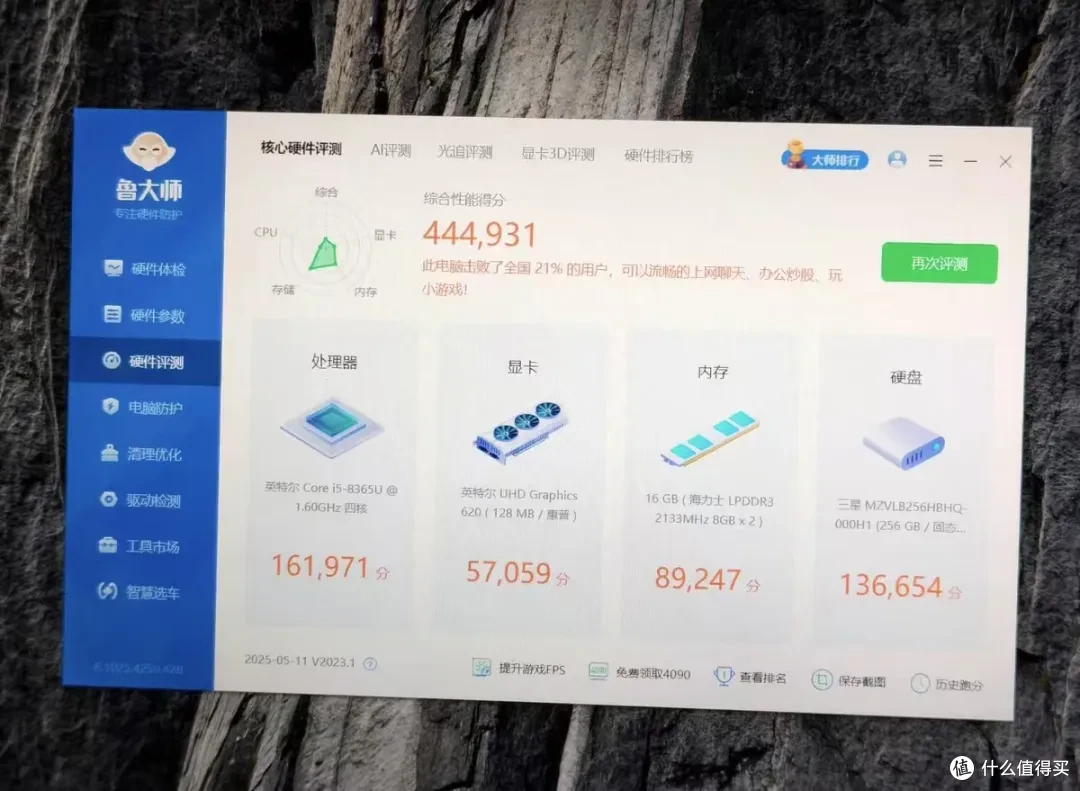The width and height of the screenshot is (1080, 791).
Task: Open the user account avatar icon
Action: pos(897,159)
